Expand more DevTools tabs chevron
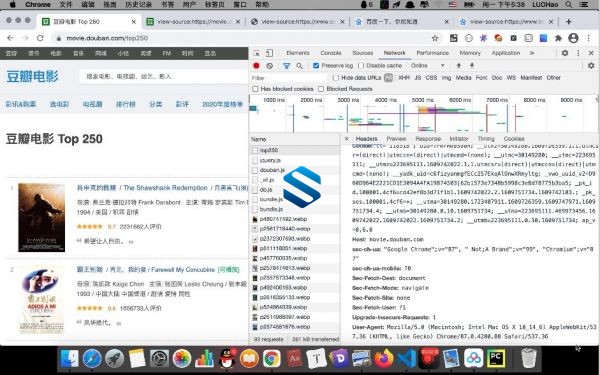 pyautogui.click(x=532, y=53)
